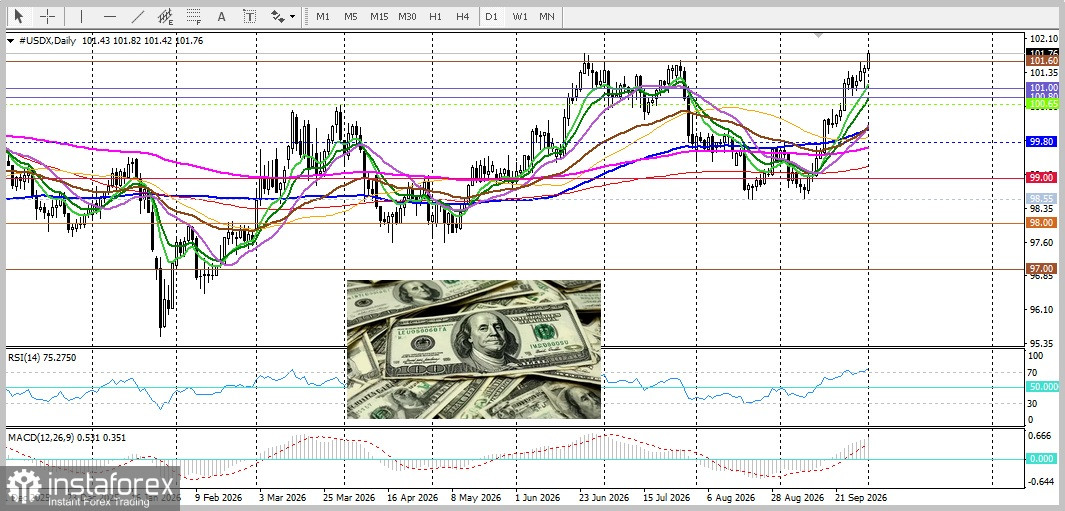Click the 3 Mar 2026 date label
The width and height of the screenshot is (1065, 511).
(282, 497)
